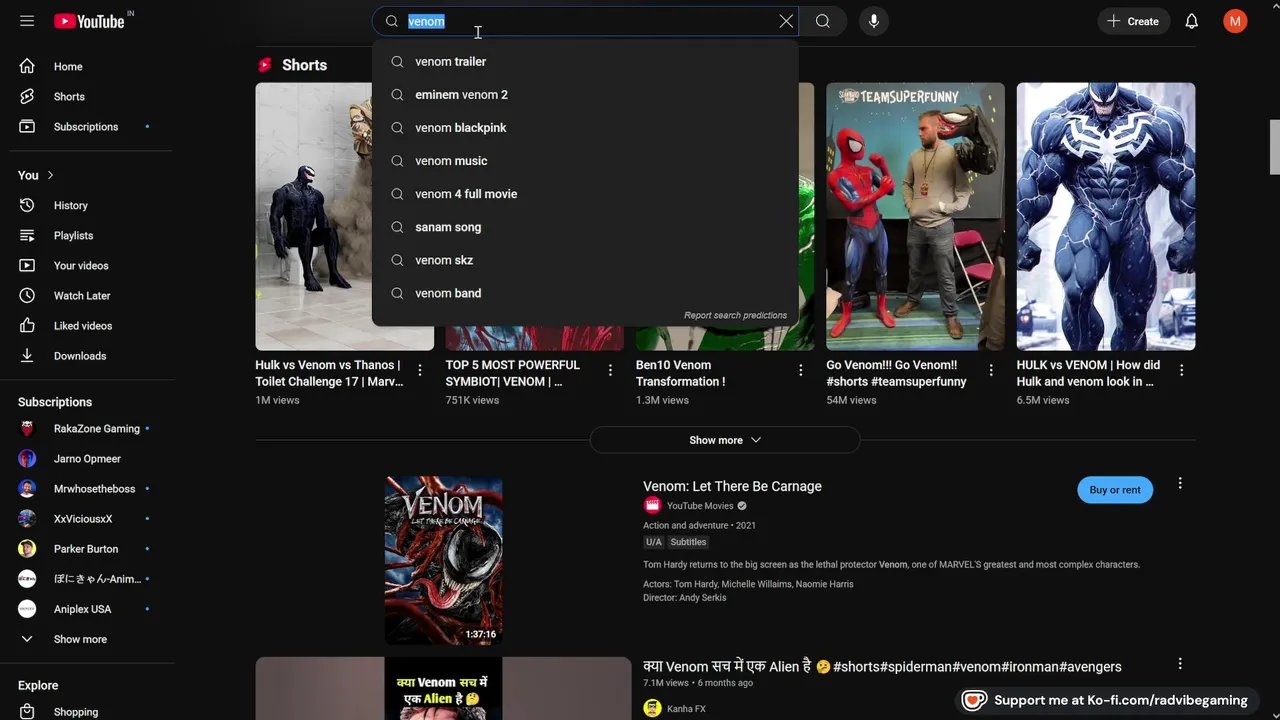Open the XxViciousxX subscription

[88, 519]
